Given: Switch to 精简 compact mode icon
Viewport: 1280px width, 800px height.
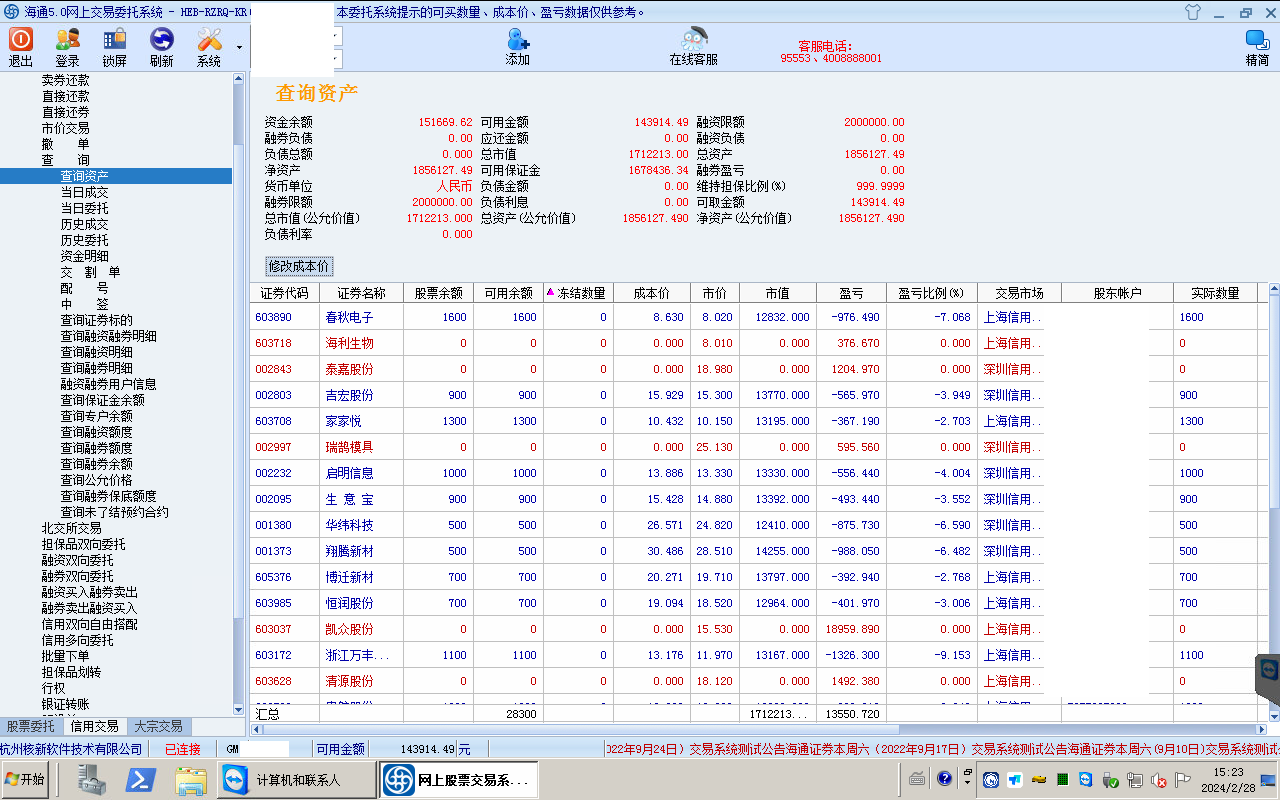Looking at the screenshot, I should coord(1257,46).
